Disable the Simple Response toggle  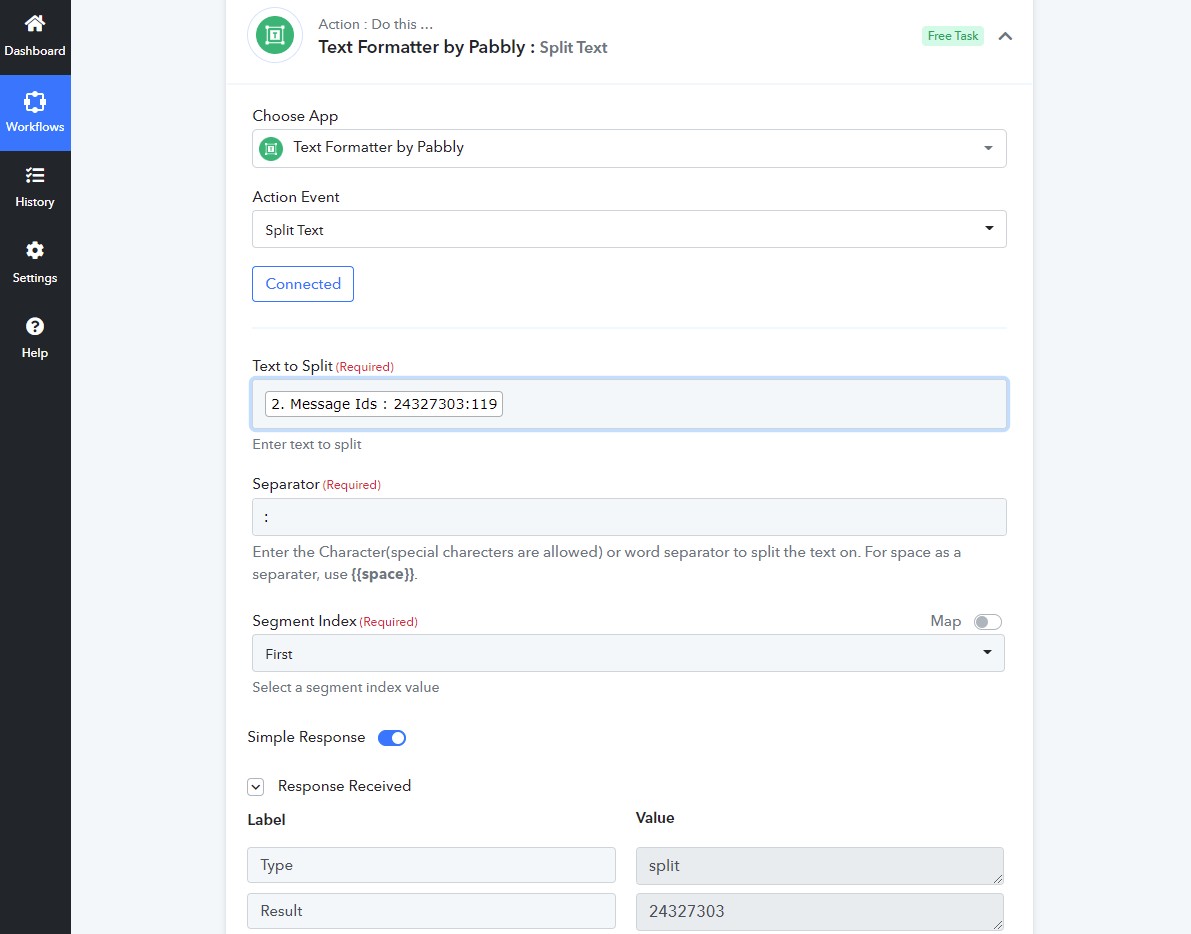pos(392,738)
